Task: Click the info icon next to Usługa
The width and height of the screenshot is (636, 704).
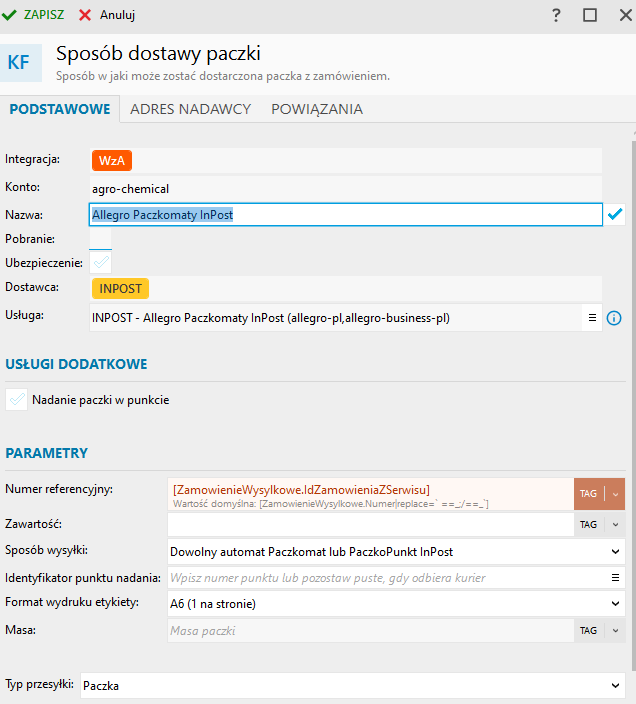Action: coord(615,318)
